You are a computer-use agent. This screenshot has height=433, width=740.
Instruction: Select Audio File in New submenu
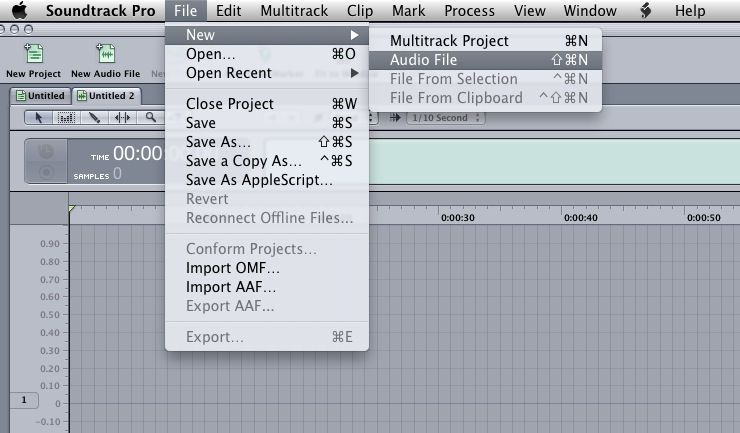(485, 60)
